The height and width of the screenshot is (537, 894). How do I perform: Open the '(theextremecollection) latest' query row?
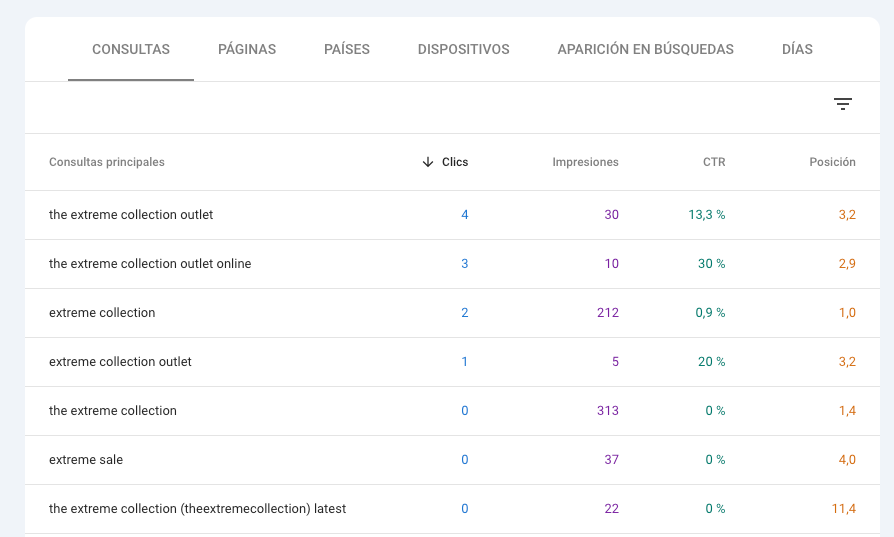tap(452, 509)
